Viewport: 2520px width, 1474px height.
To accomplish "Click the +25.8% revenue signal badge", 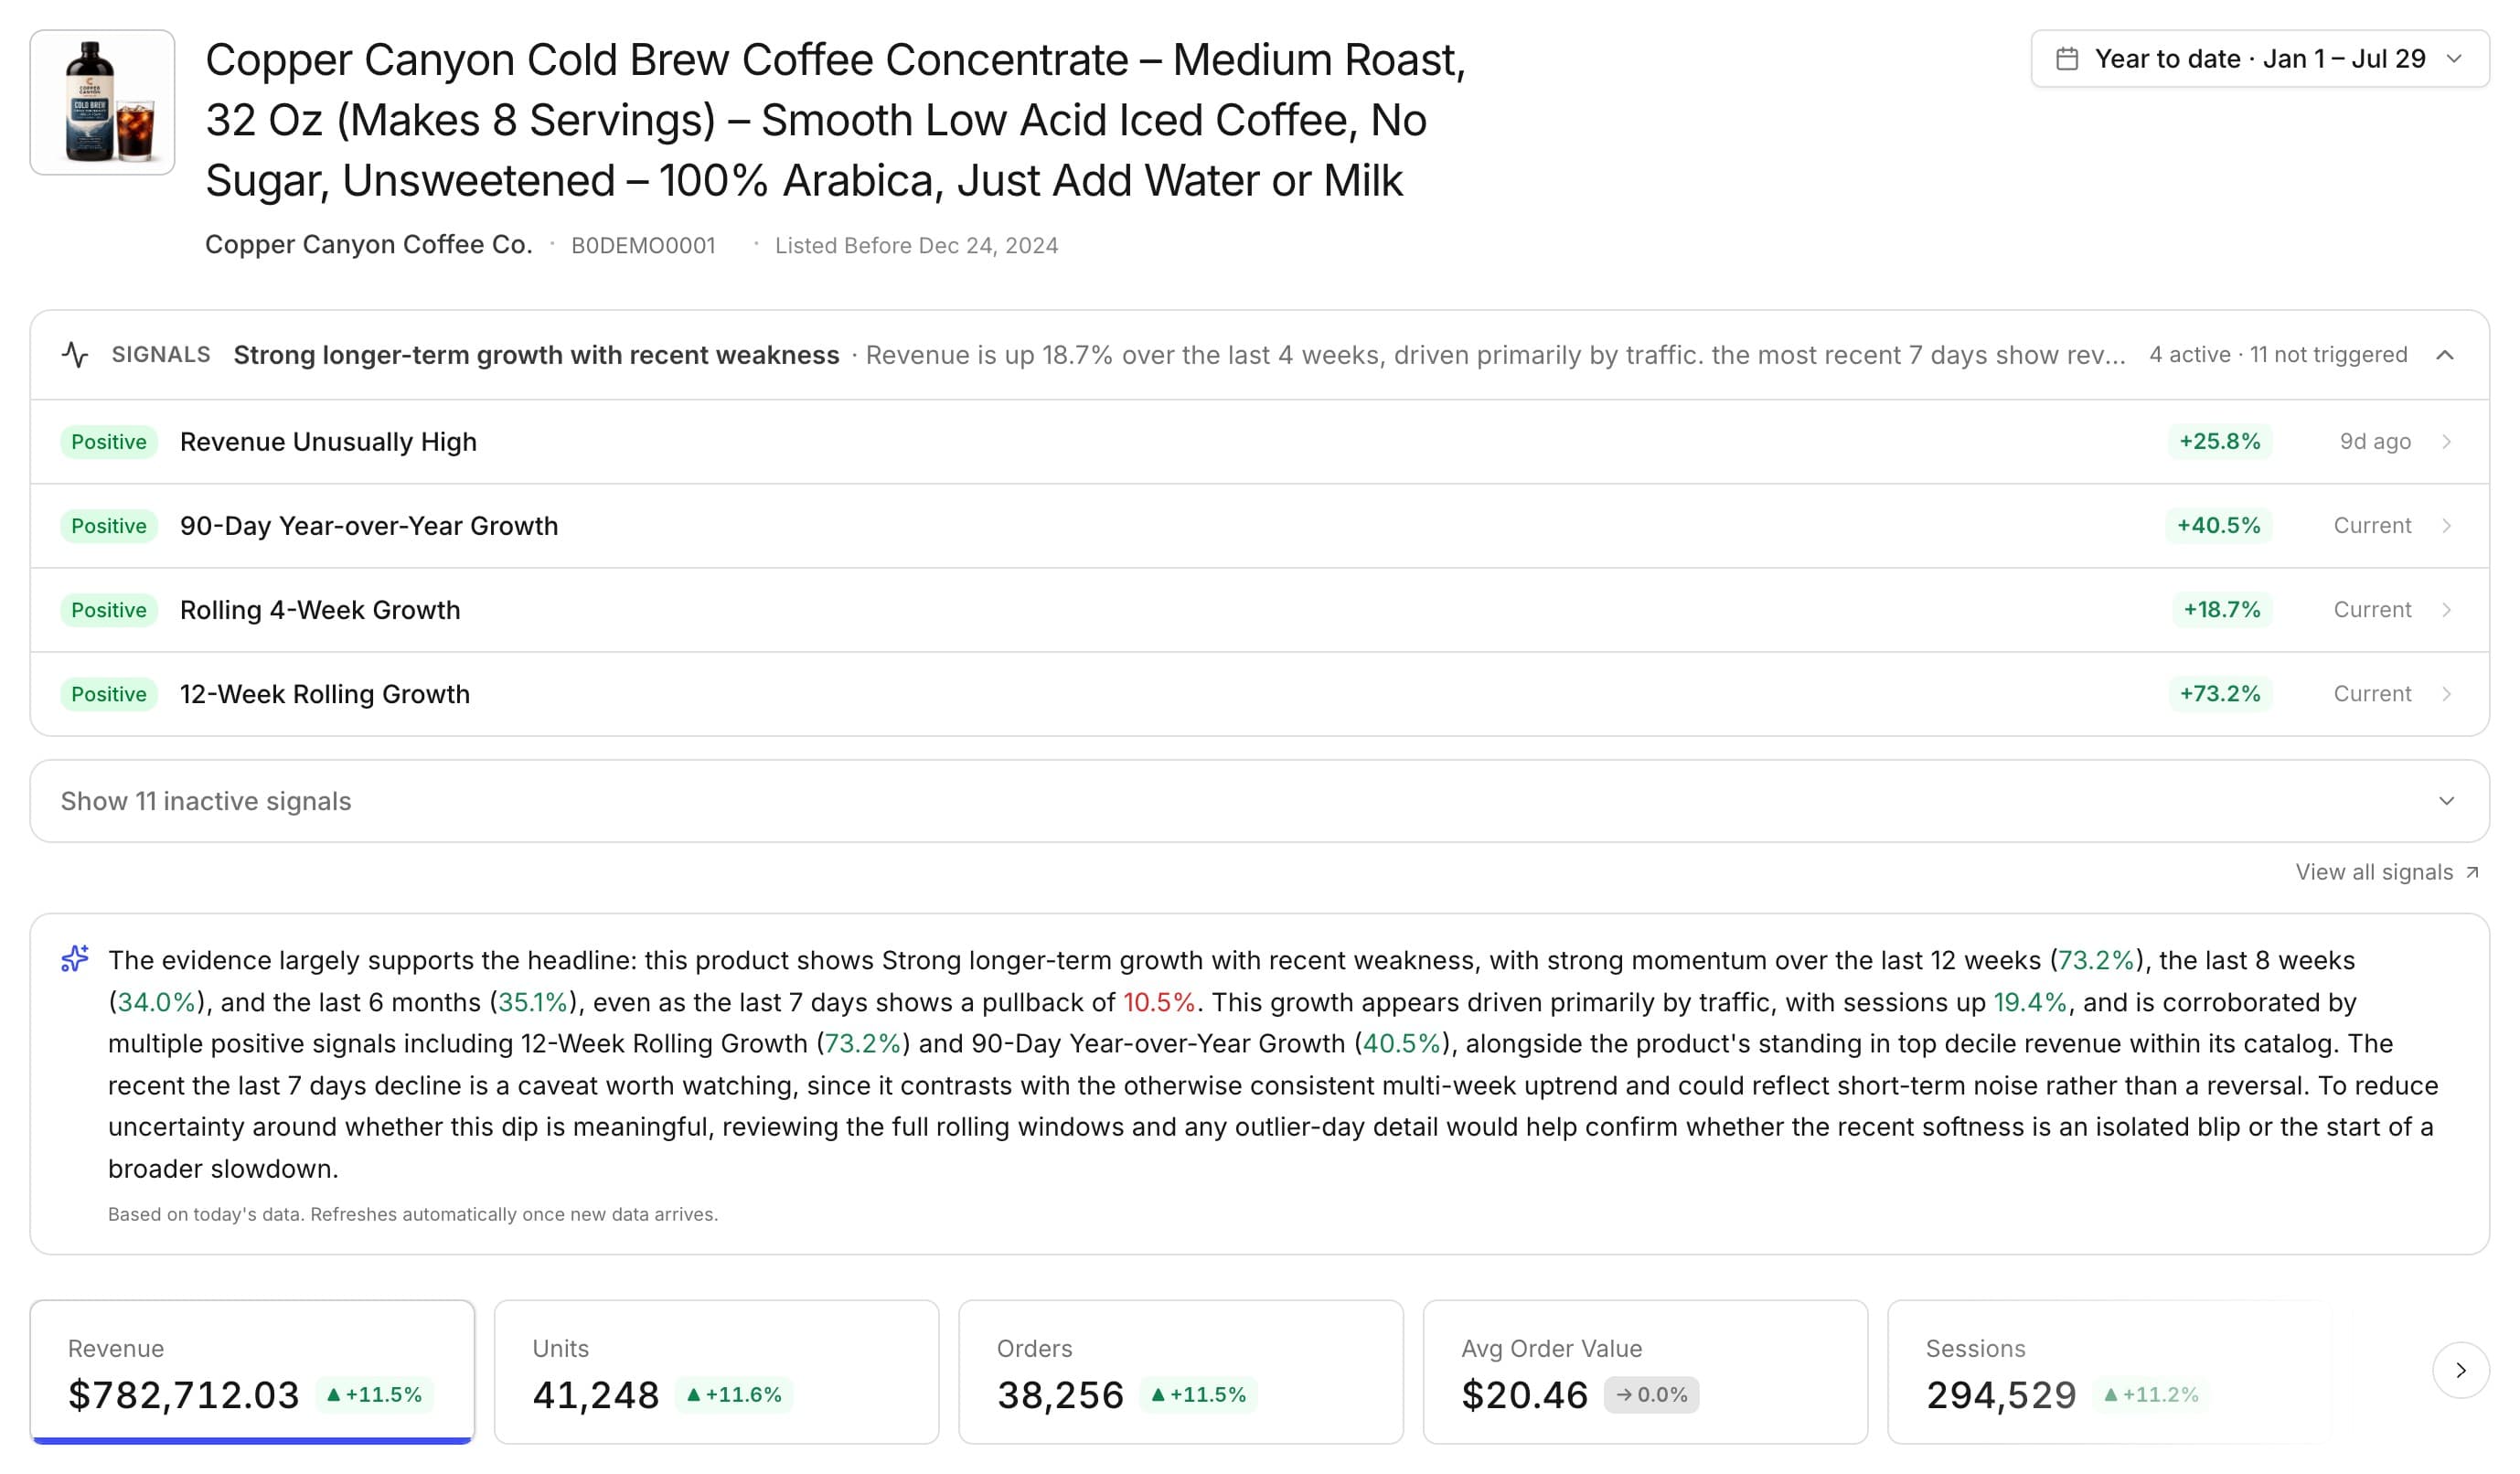I will [2219, 442].
